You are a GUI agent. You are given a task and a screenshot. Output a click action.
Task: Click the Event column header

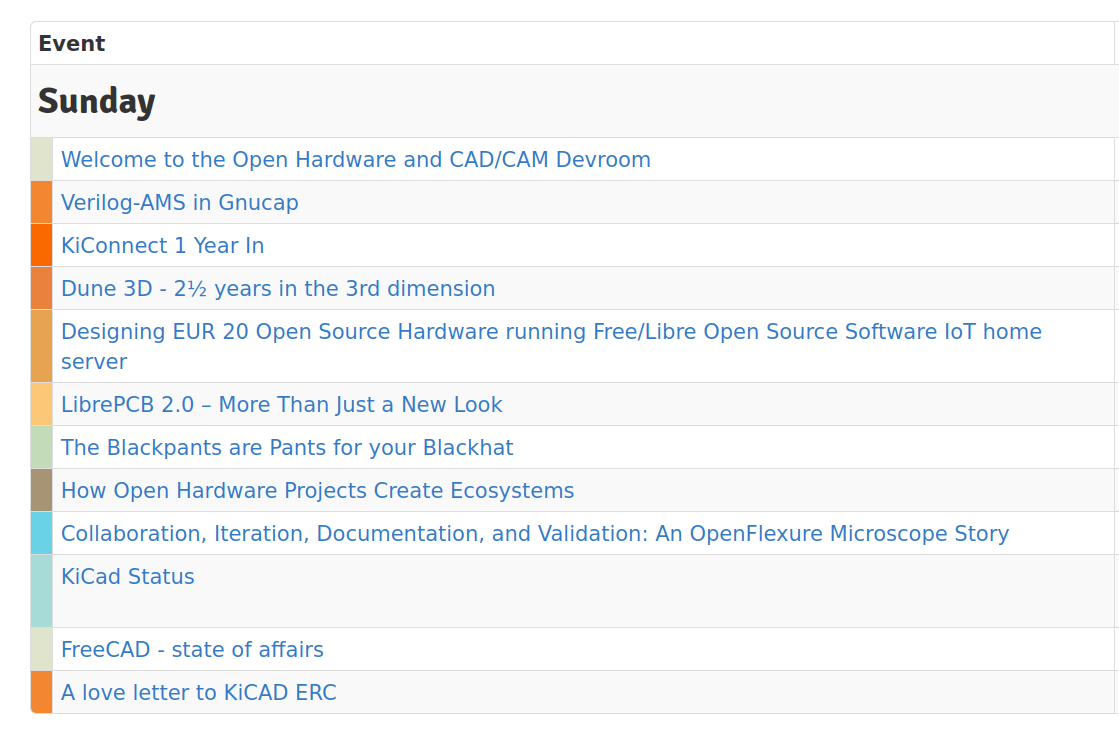(71, 43)
